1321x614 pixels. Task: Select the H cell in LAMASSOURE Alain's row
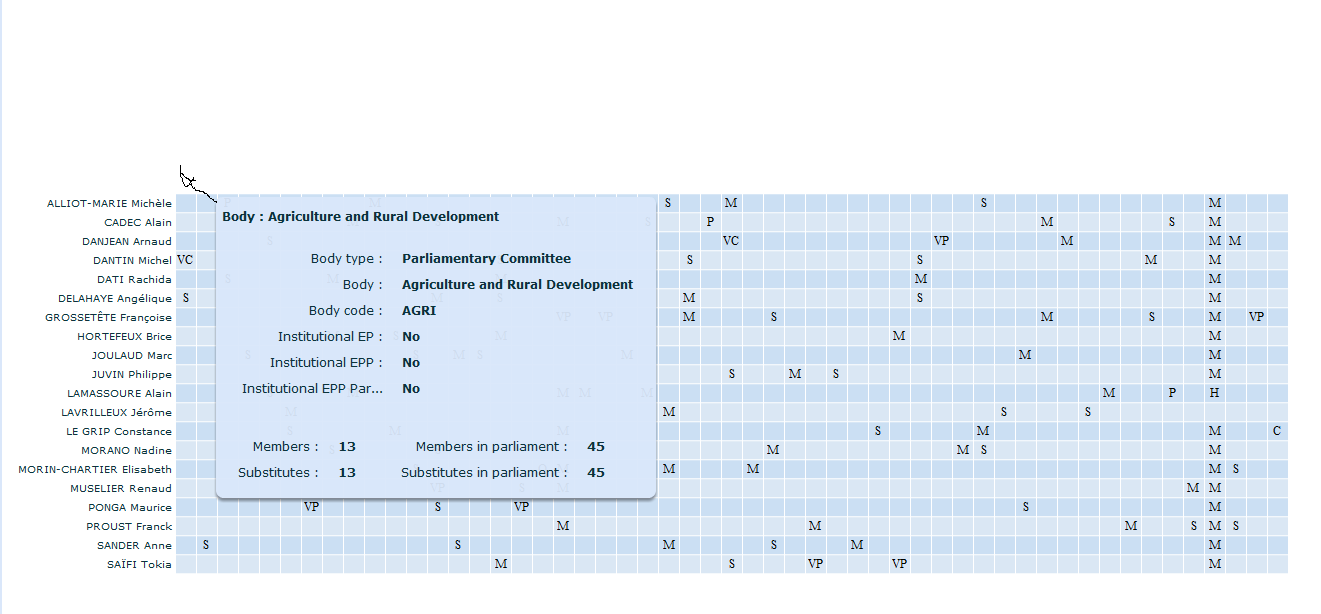click(x=1214, y=393)
